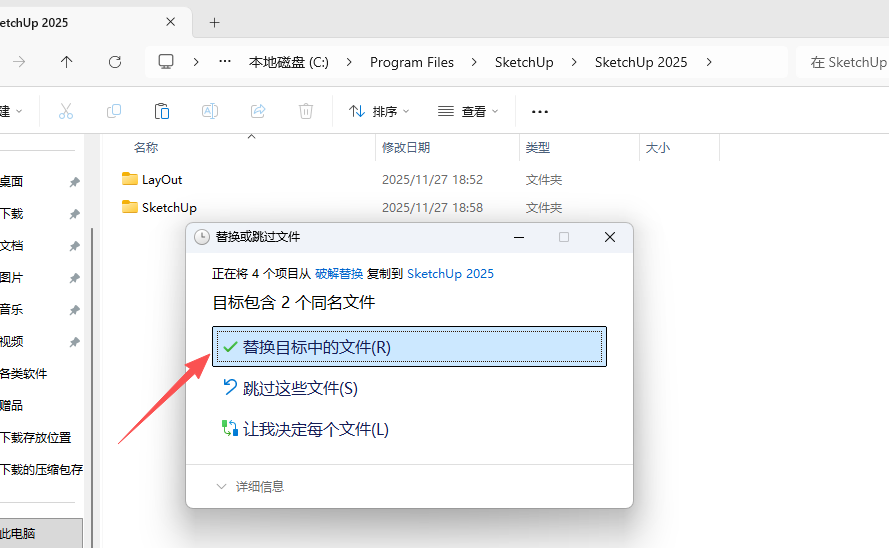This screenshot has width=889, height=548.
Task: Click the 破解替换 source folder link
Action: tap(339, 274)
